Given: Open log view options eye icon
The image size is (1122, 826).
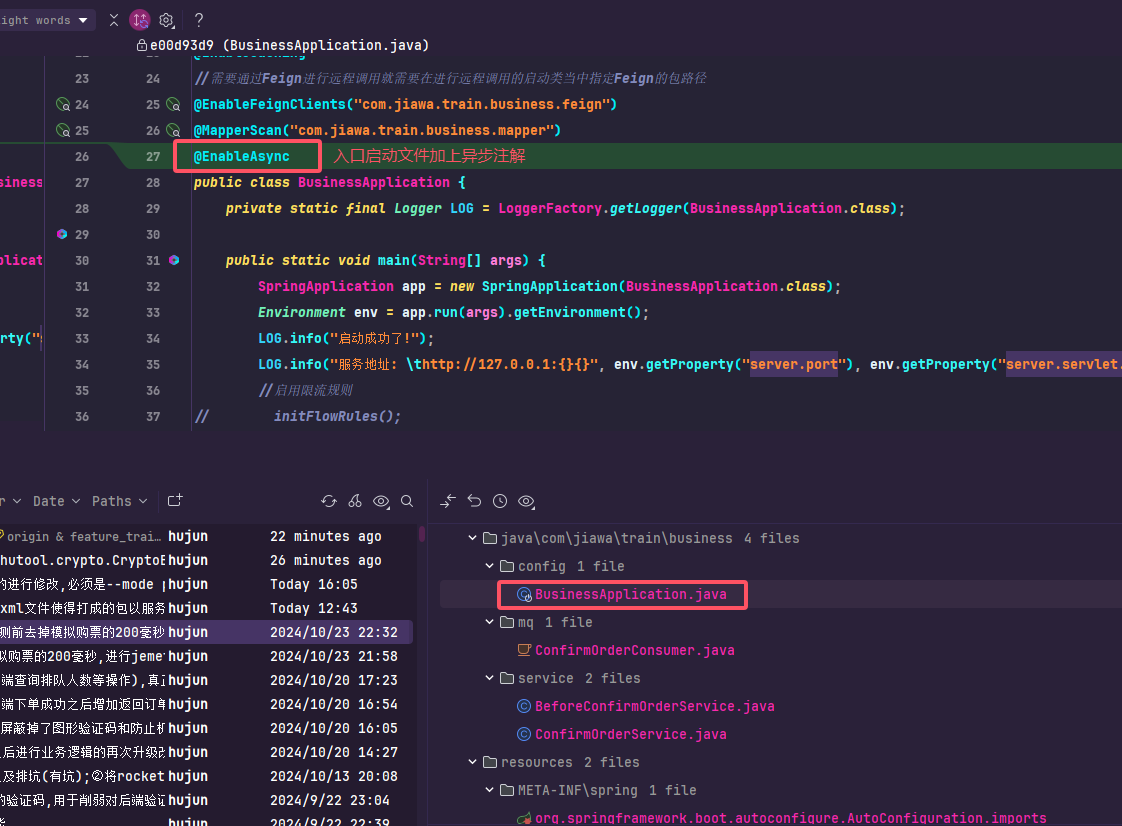Looking at the screenshot, I should coord(381,501).
